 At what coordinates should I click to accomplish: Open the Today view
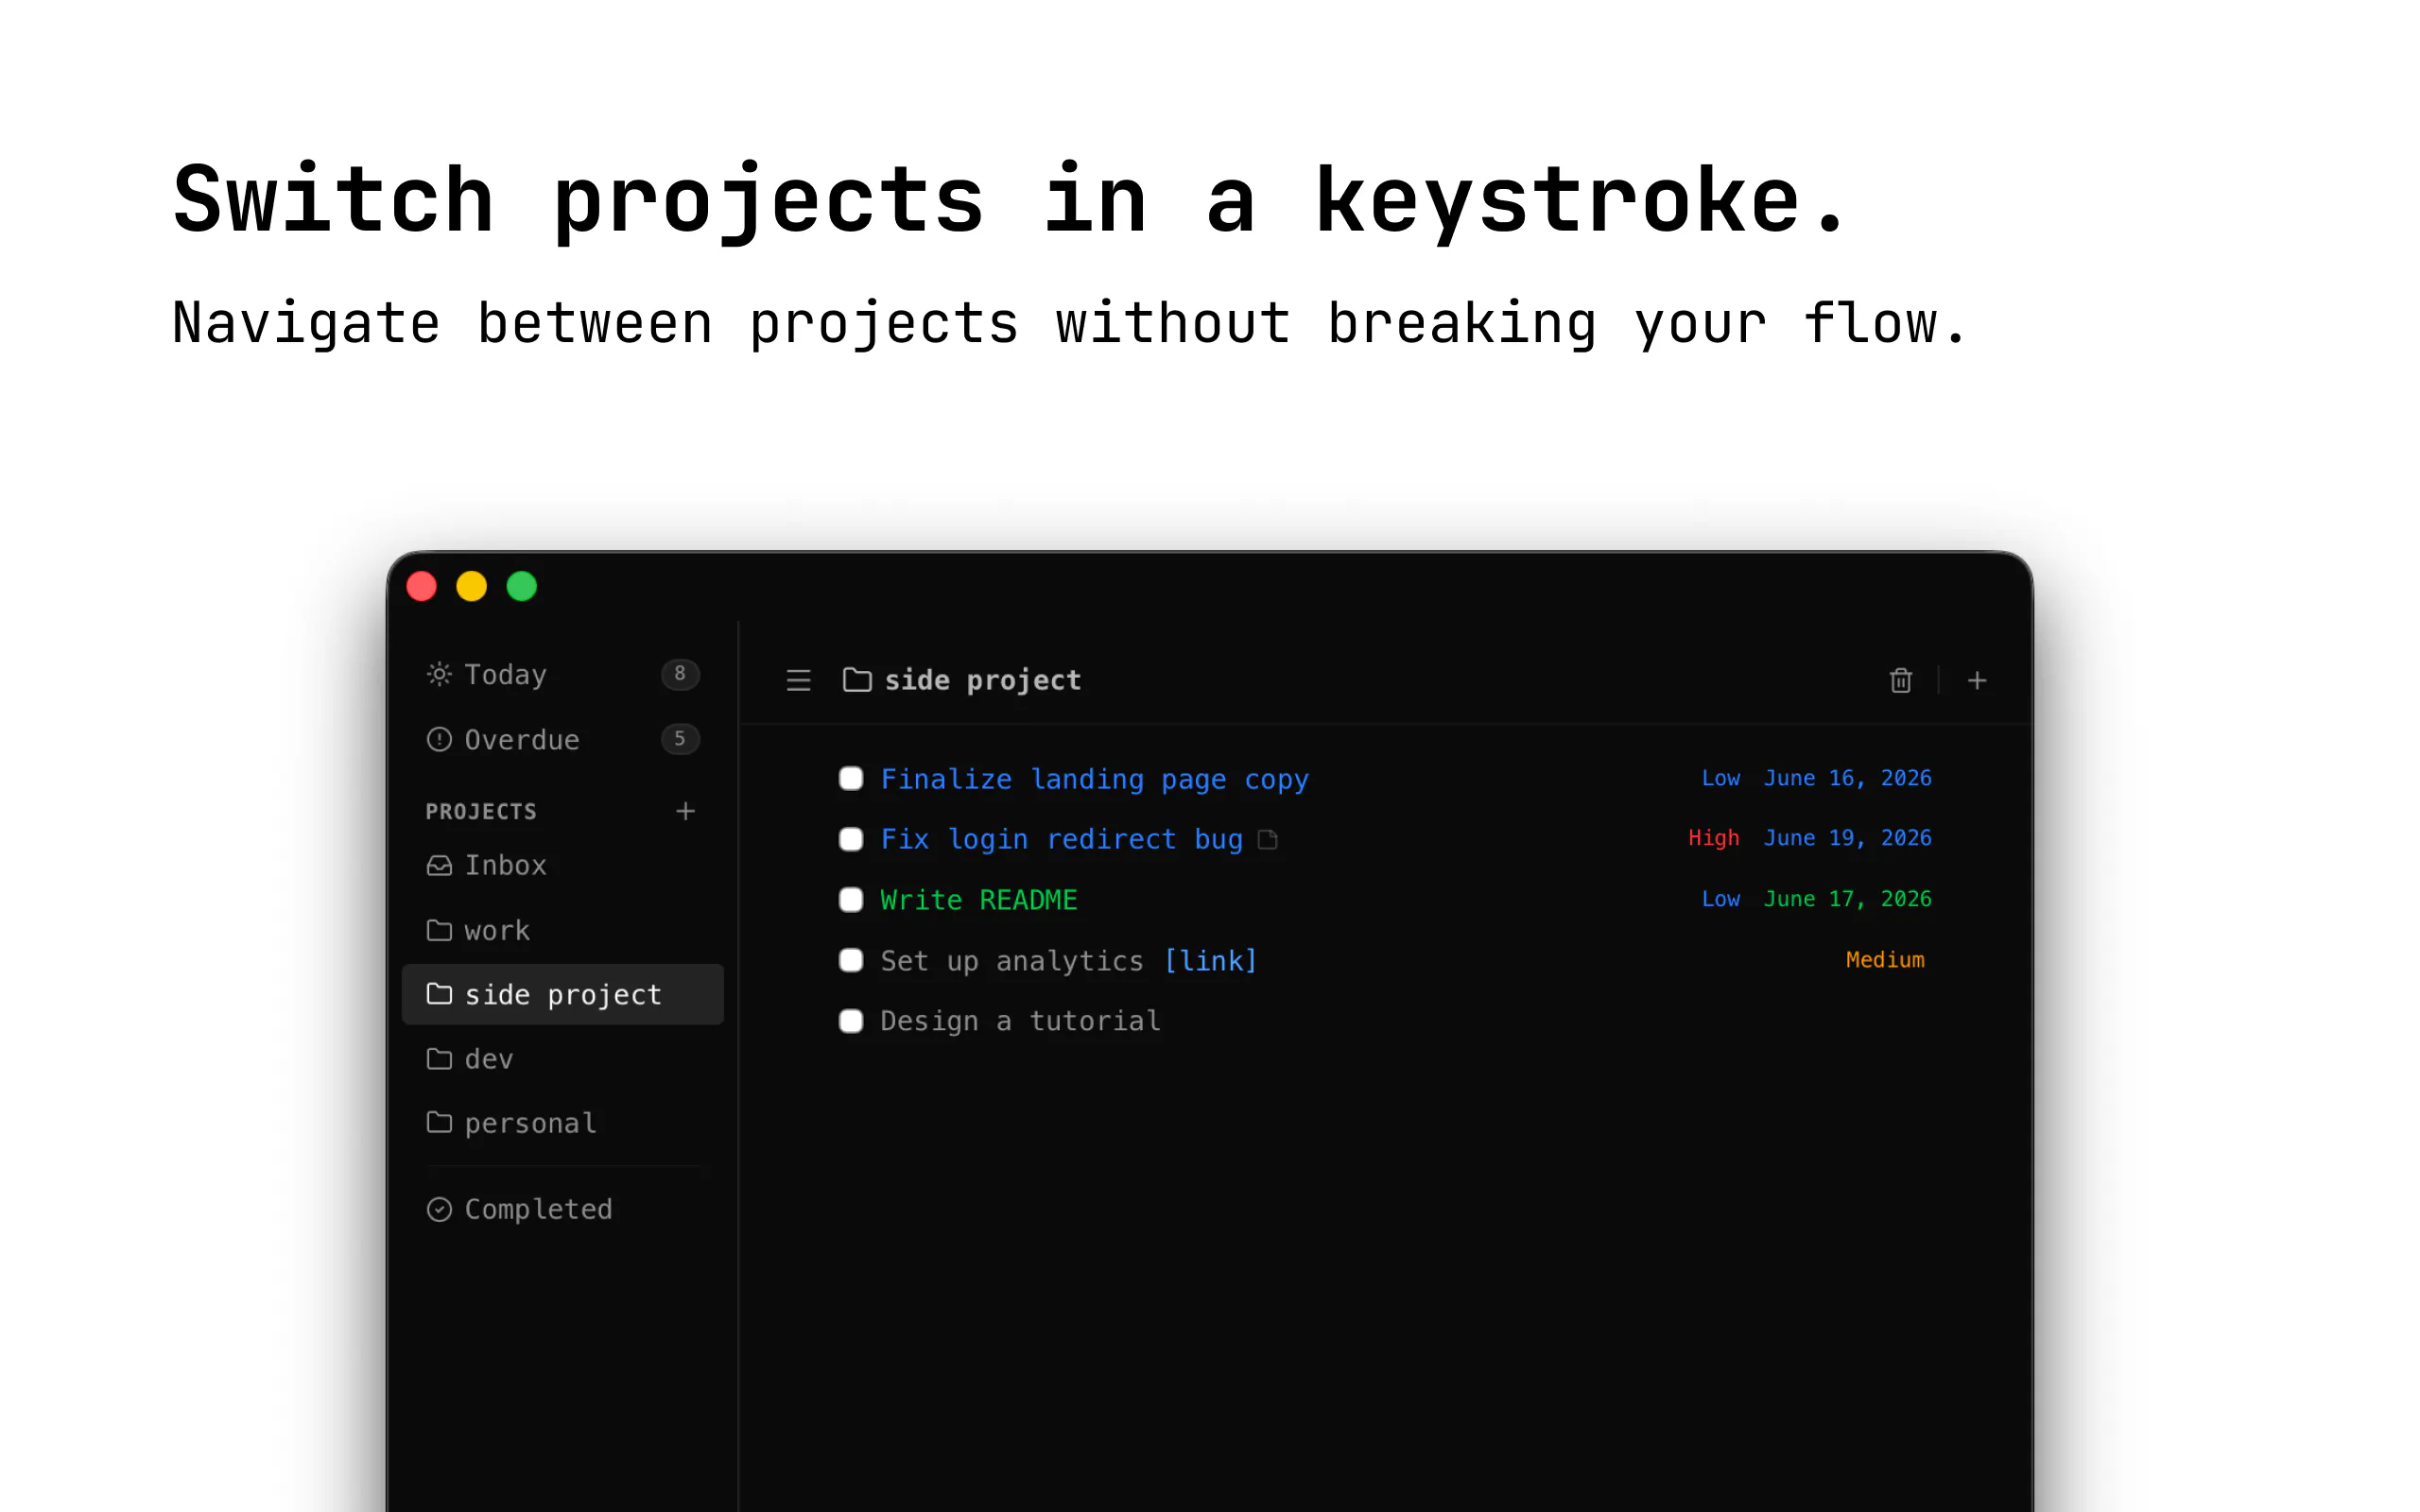(562, 674)
